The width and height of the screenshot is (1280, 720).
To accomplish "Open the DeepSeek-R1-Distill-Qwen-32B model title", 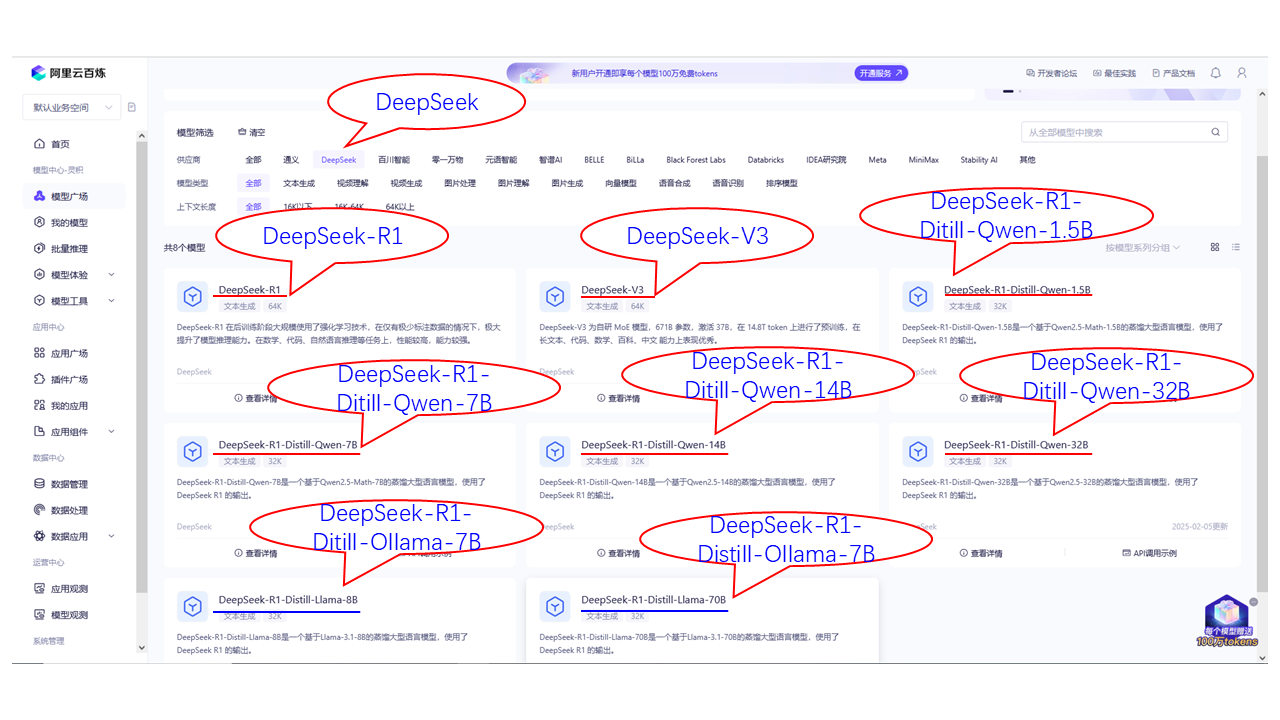I will click(x=1016, y=445).
